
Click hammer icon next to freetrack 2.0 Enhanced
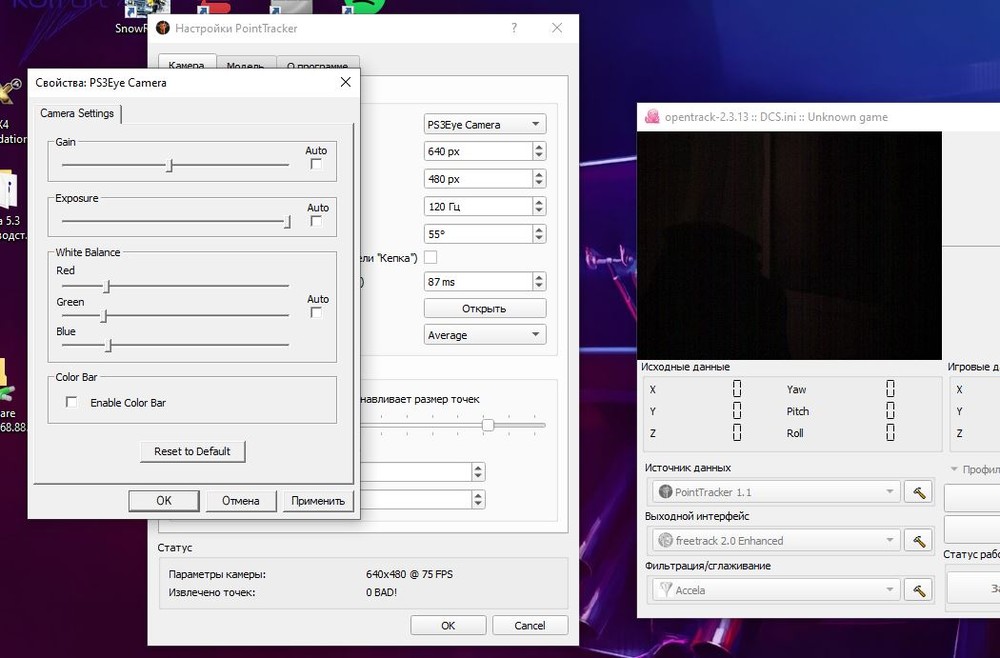coord(917,541)
